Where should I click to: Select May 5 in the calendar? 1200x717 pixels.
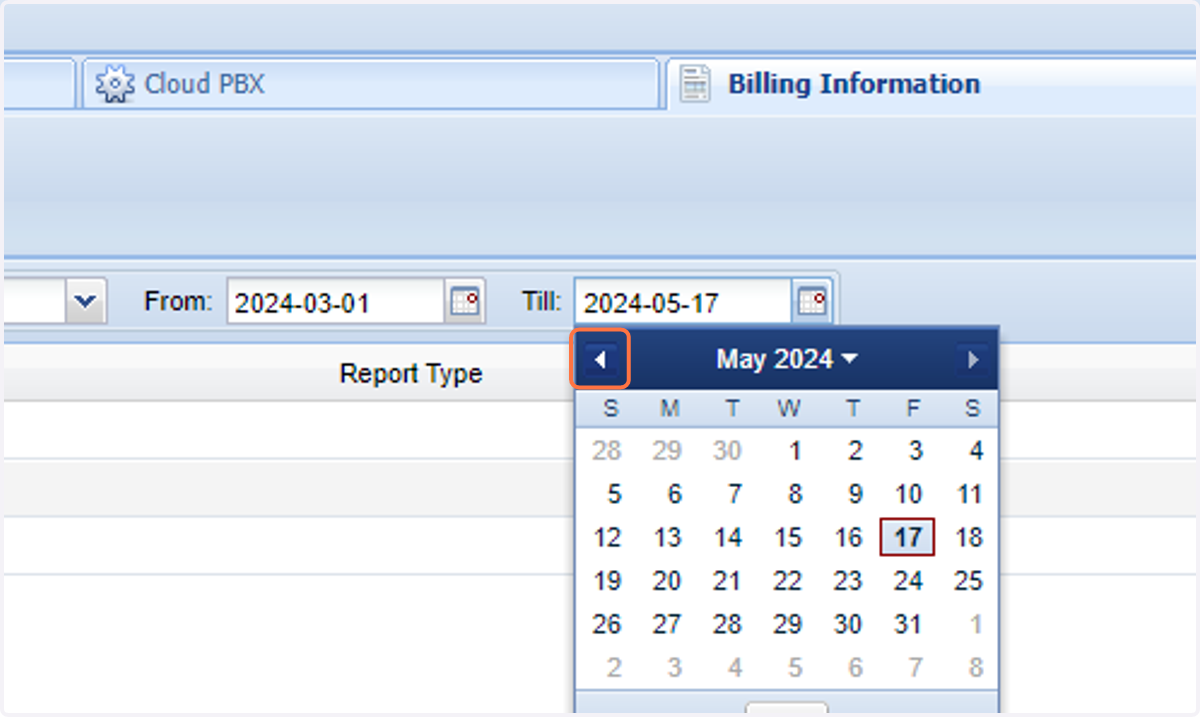click(x=613, y=494)
